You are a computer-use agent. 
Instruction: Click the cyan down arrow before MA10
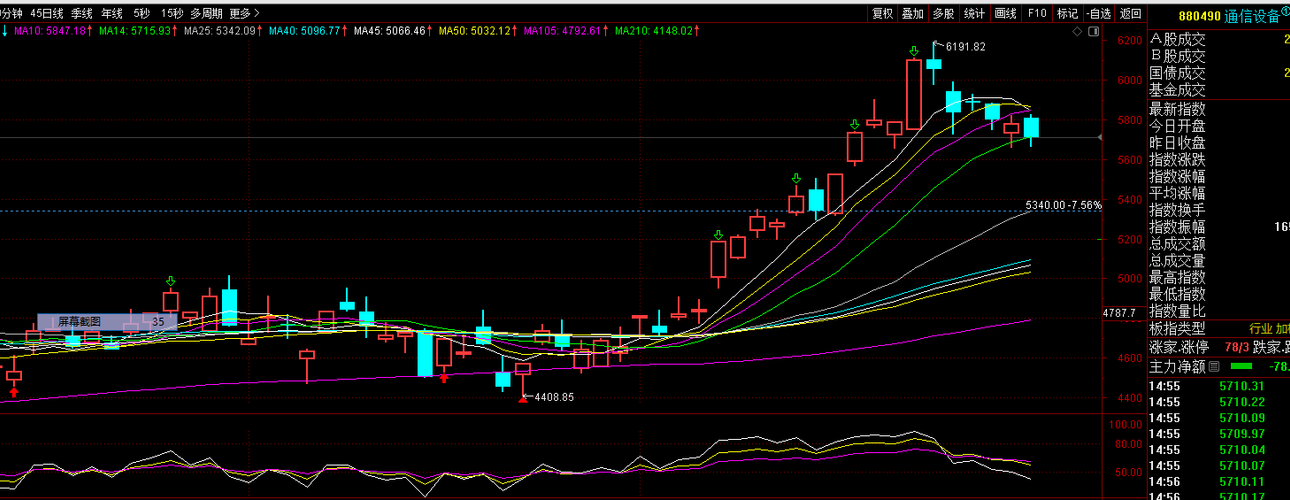pos(4,31)
